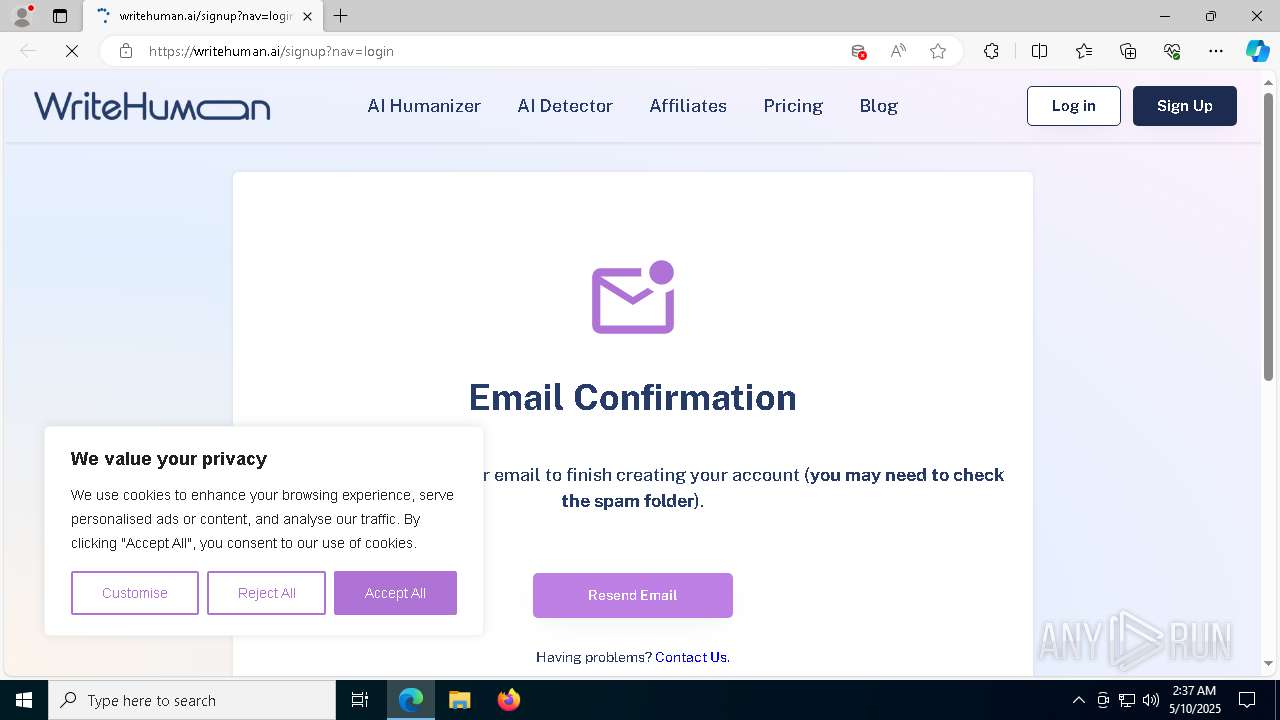Screen dimensions: 1280x720
Task: Stop loading the page
Action: (x=72, y=51)
